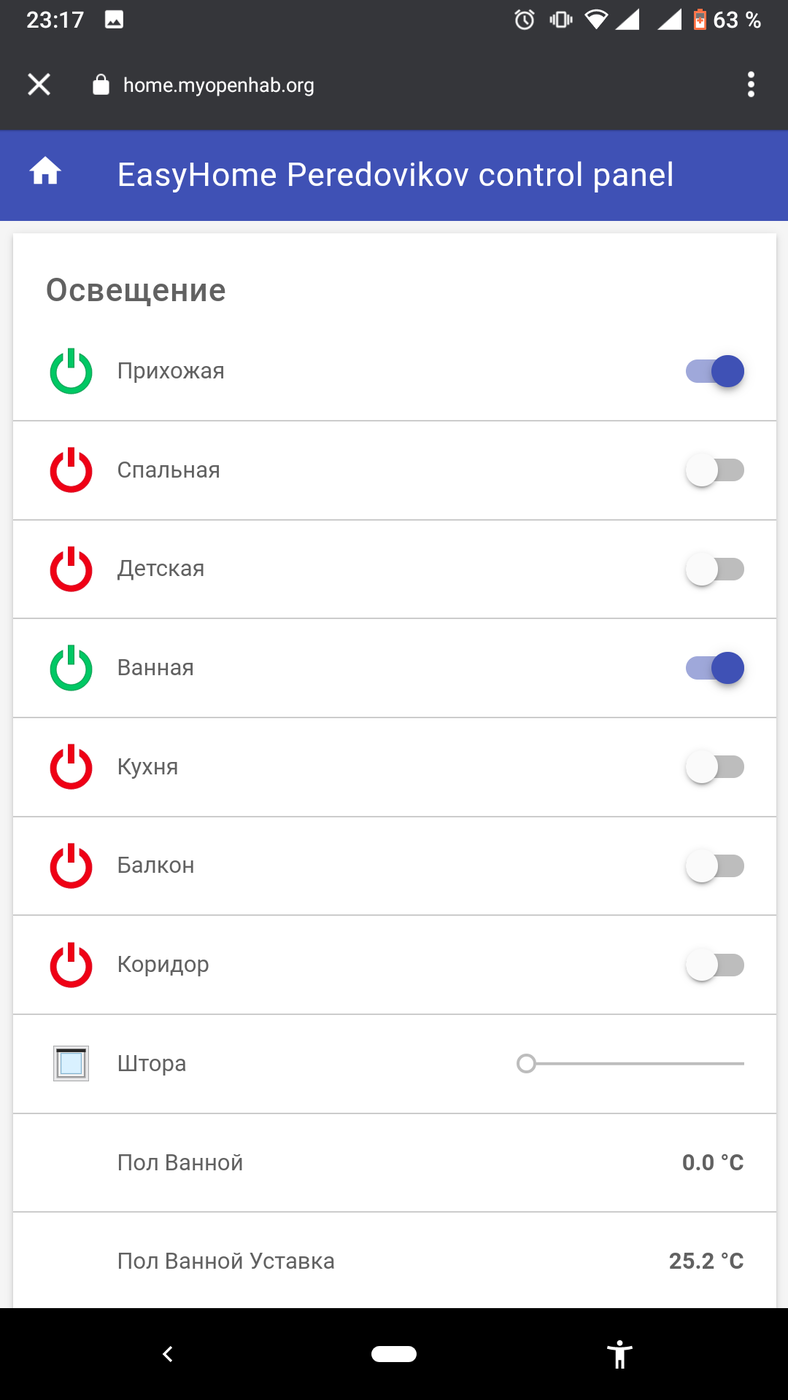
Task: Click red power icon beside Спальная
Action: coord(71,470)
